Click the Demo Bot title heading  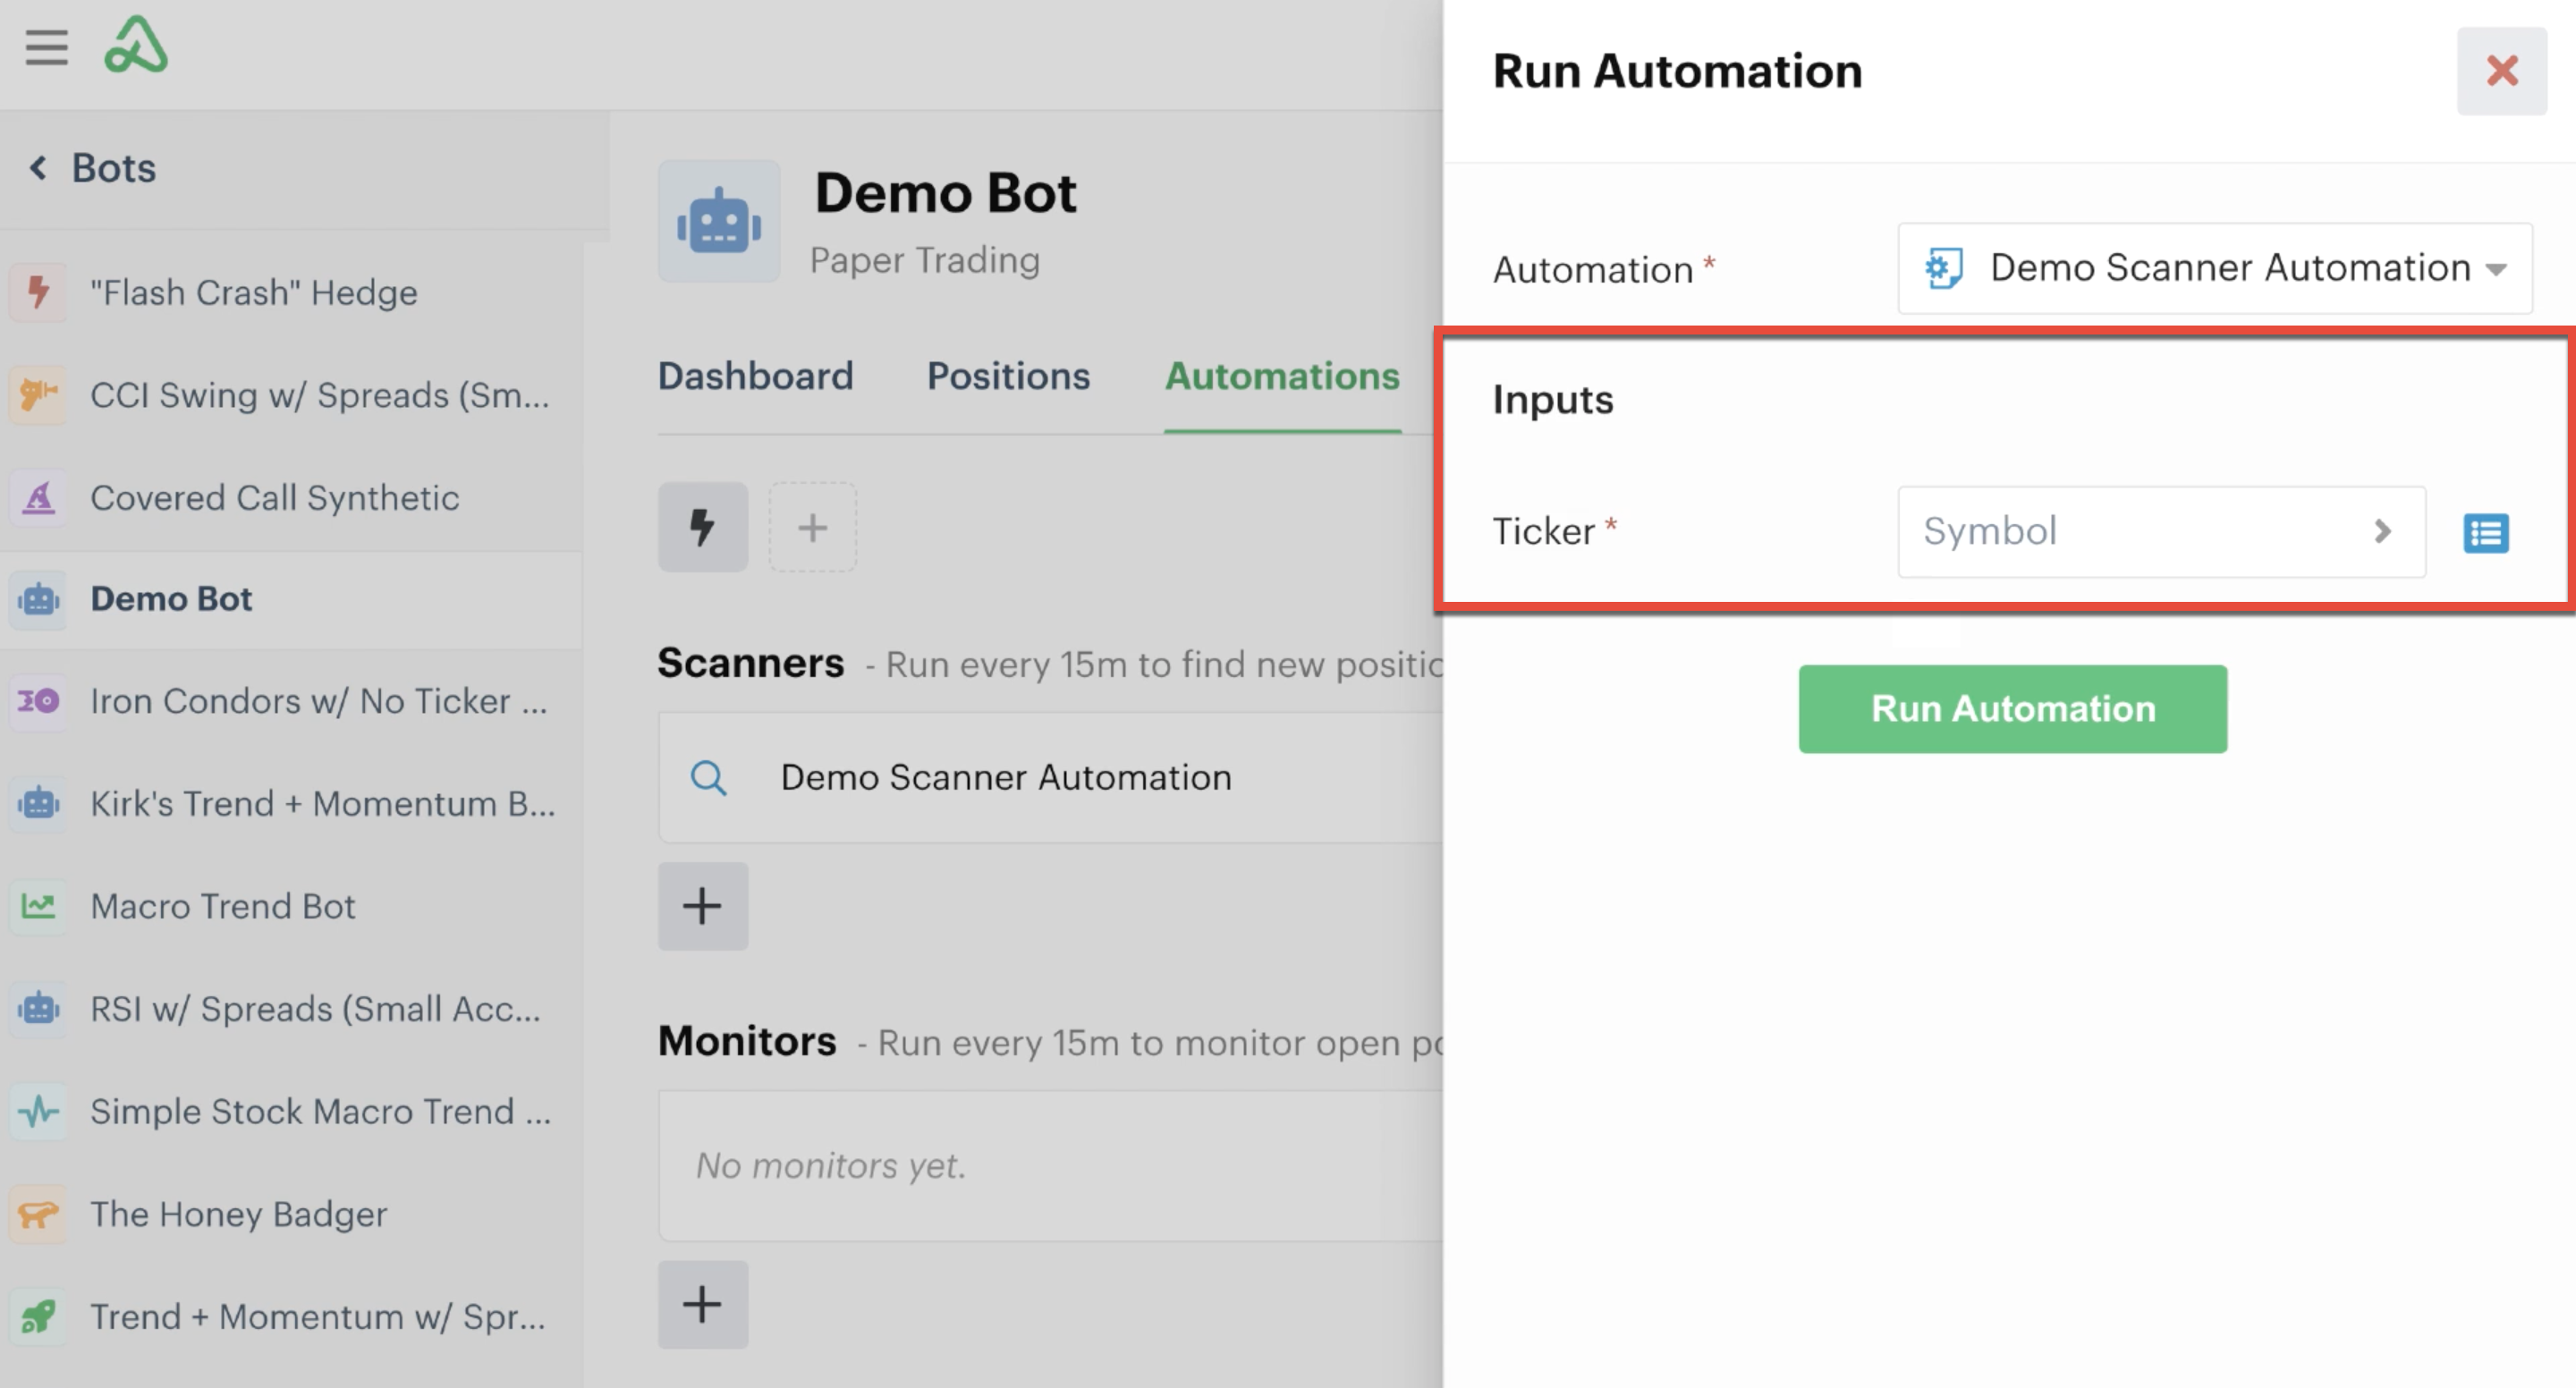pos(945,192)
